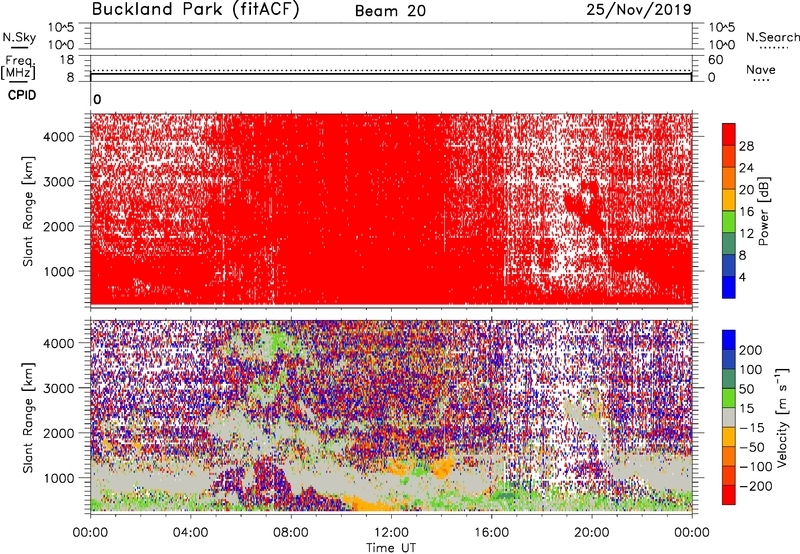The height and width of the screenshot is (554, 800).
Task: Click the N.Search legend label
Action: 772,37
